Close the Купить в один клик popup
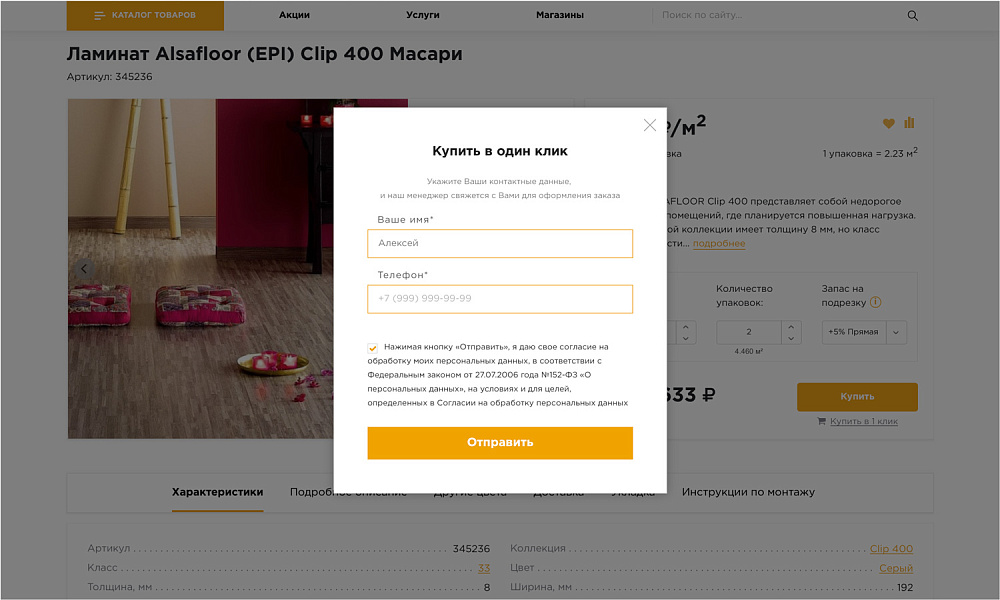Screen dimensions: 1000x600 649,124
